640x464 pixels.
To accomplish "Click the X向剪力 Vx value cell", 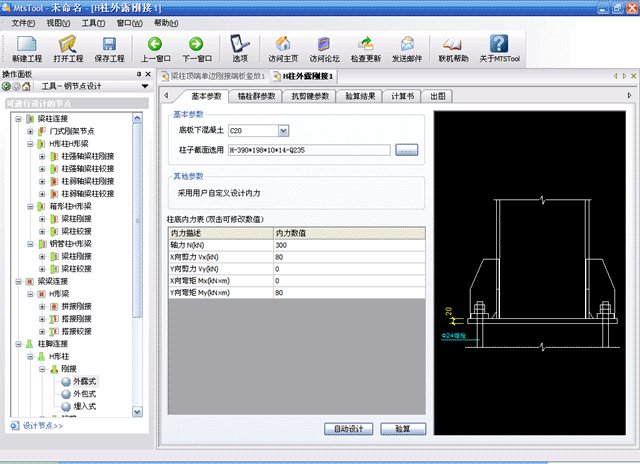I will [x=349, y=257].
